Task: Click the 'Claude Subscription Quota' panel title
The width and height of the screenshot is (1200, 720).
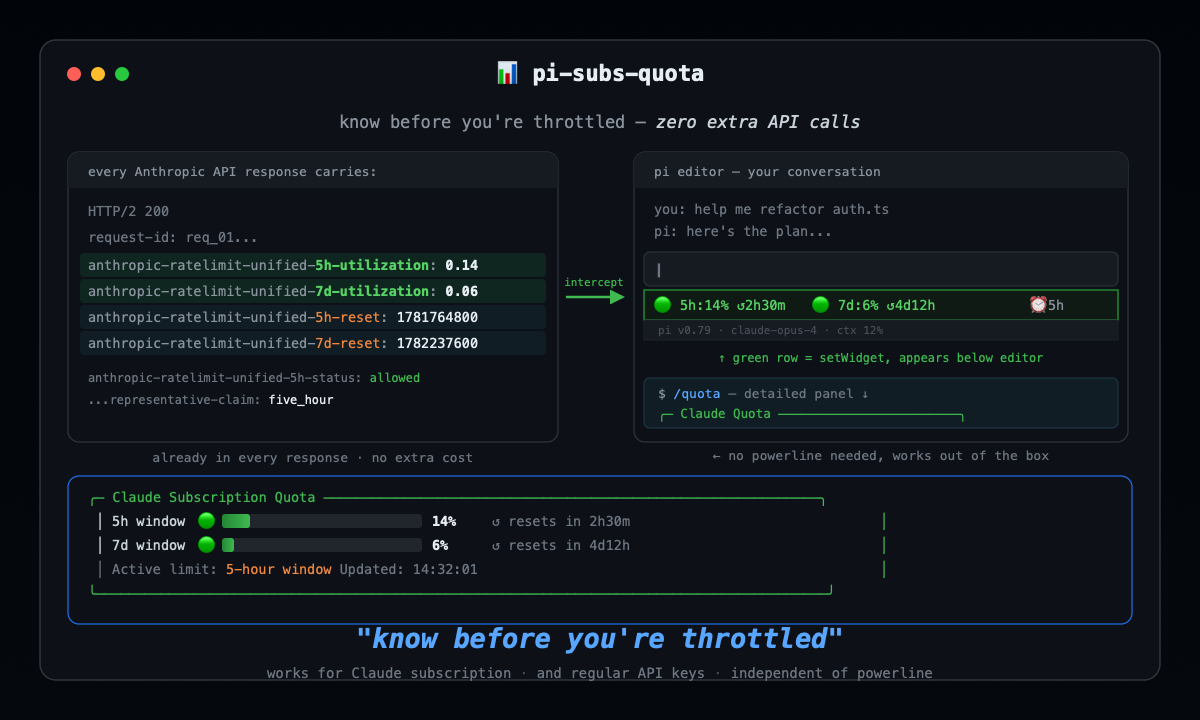Action: pyautogui.click(x=213, y=497)
